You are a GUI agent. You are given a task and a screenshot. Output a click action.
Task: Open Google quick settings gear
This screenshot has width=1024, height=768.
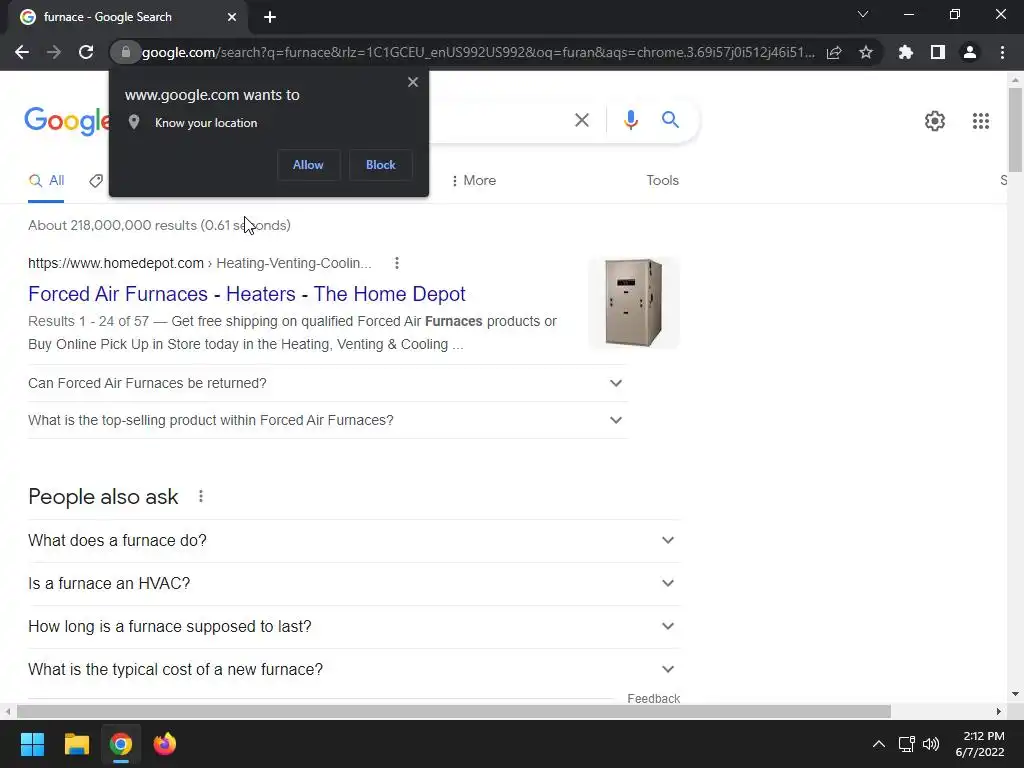pos(935,121)
